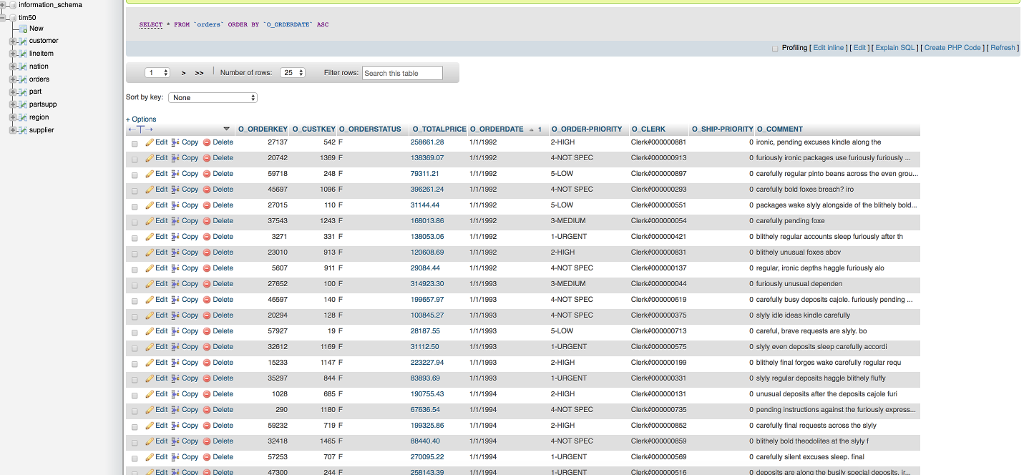Click the full texts toggle arrows icon in header
The width and height of the screenshot is (1024, 475).
[140, 129]
